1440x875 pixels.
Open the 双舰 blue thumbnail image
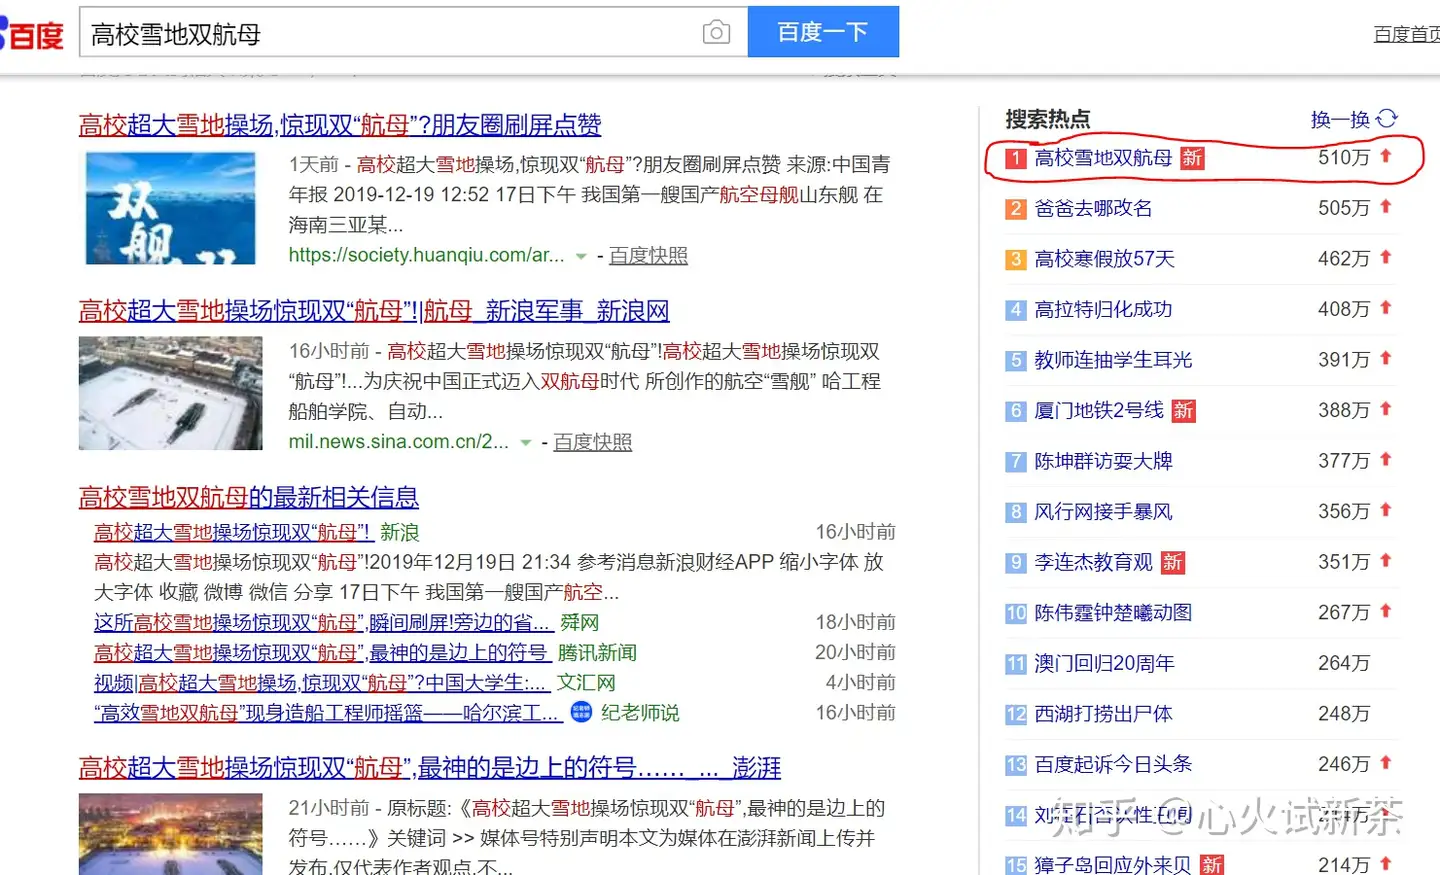tap(171, 208)
